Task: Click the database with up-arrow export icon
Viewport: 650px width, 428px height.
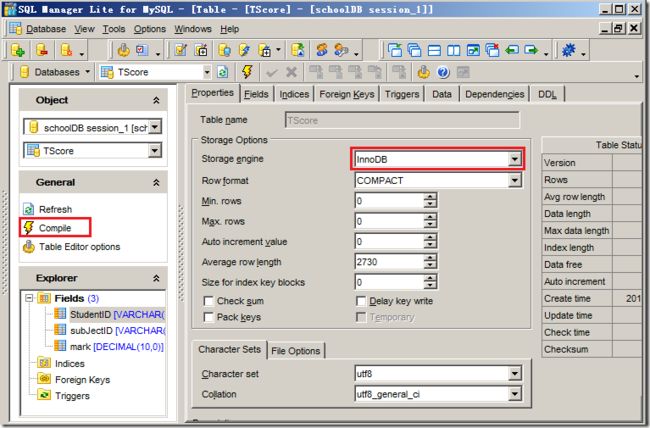Action: (x=297, y=50)
